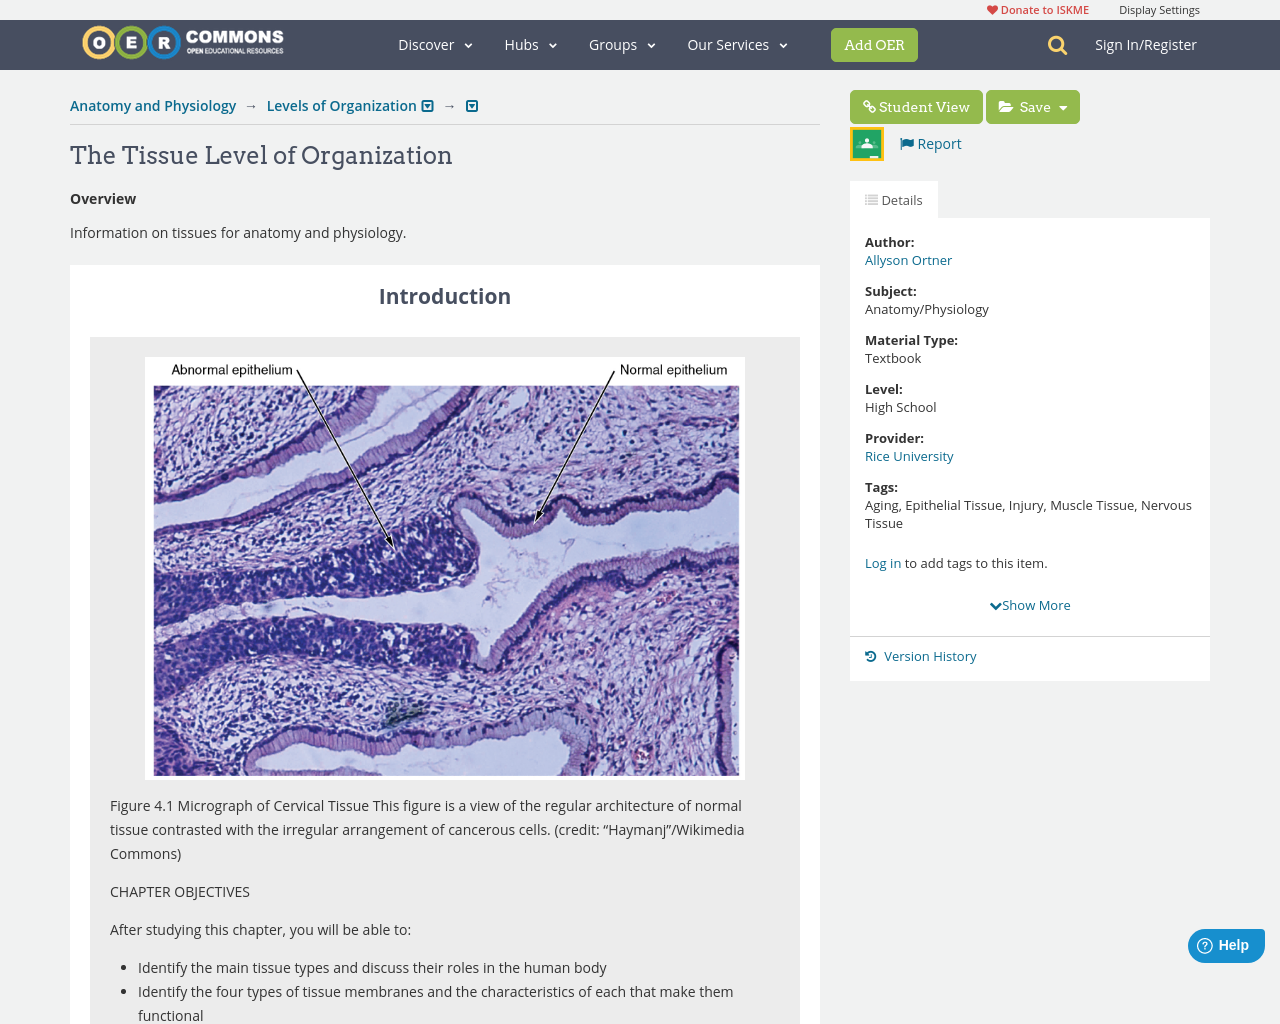Click the Add OER button
The width and height of the screenshot is (1280, 1024).
pos(874,45)
